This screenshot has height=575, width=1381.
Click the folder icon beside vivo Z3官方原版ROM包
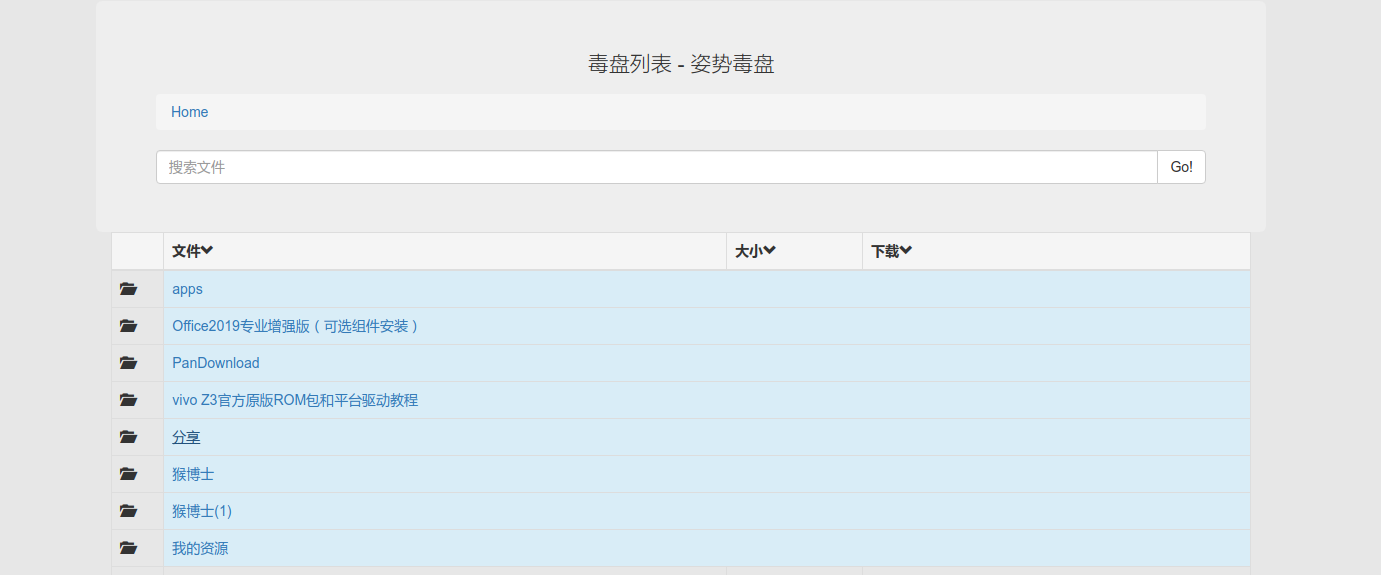click(x=128, y=400)
